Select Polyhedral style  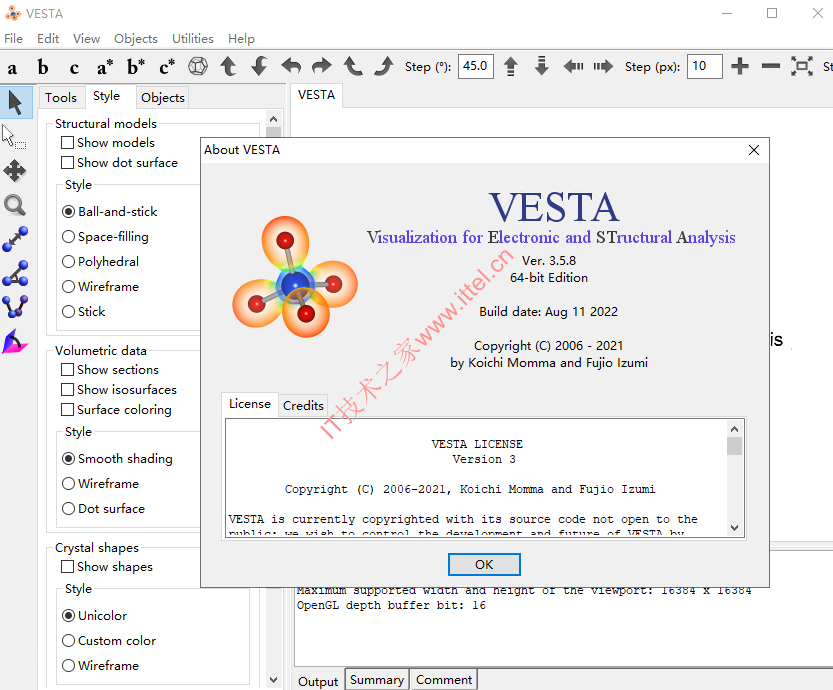[x=69, y=262]
